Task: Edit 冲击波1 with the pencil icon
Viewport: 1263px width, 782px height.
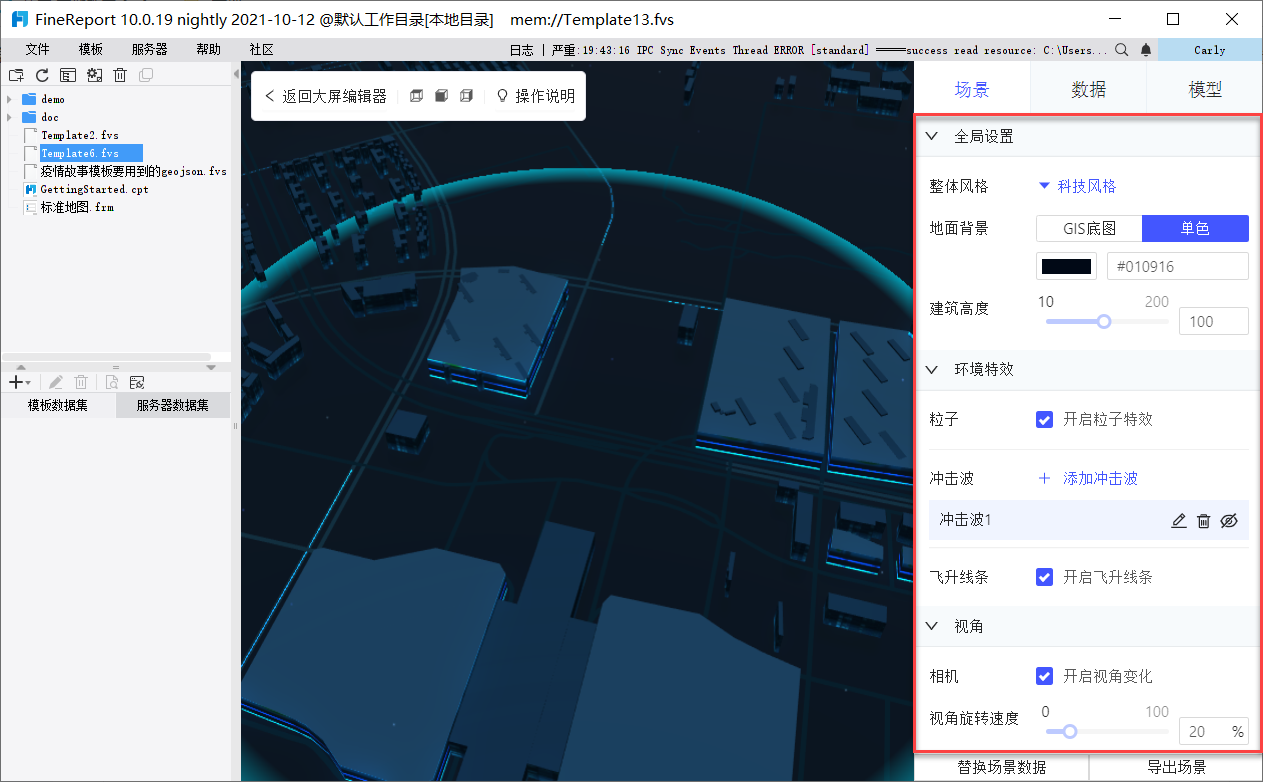Action: coord(1179,520)
